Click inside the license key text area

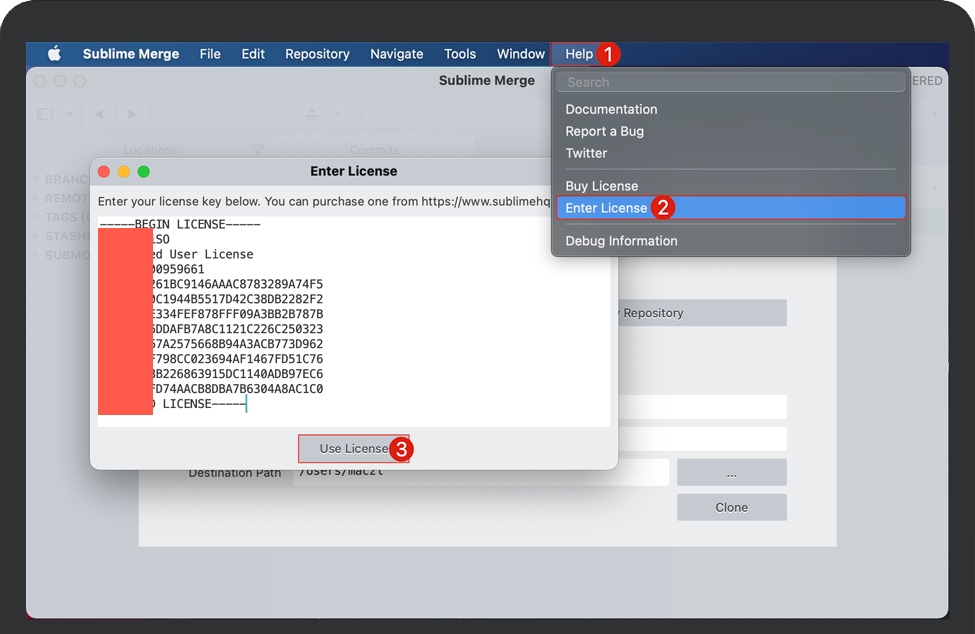(354, 321)
